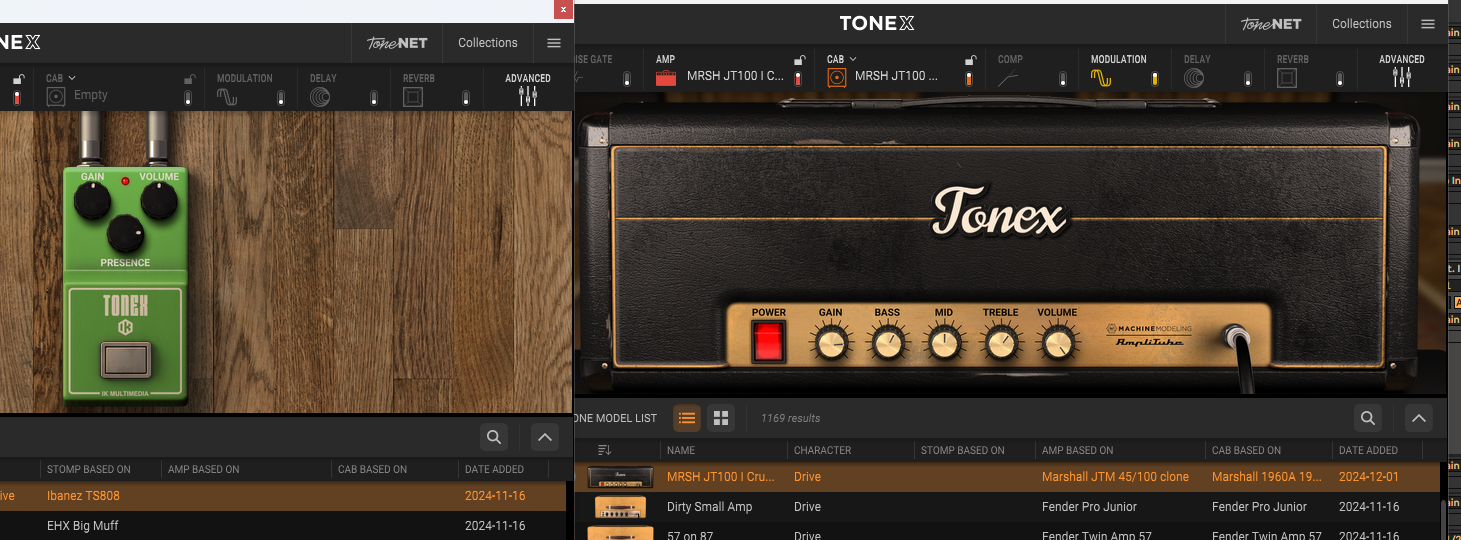
Task: Toggle DELAY on/off in the right window
Action: coord(1248,79)
